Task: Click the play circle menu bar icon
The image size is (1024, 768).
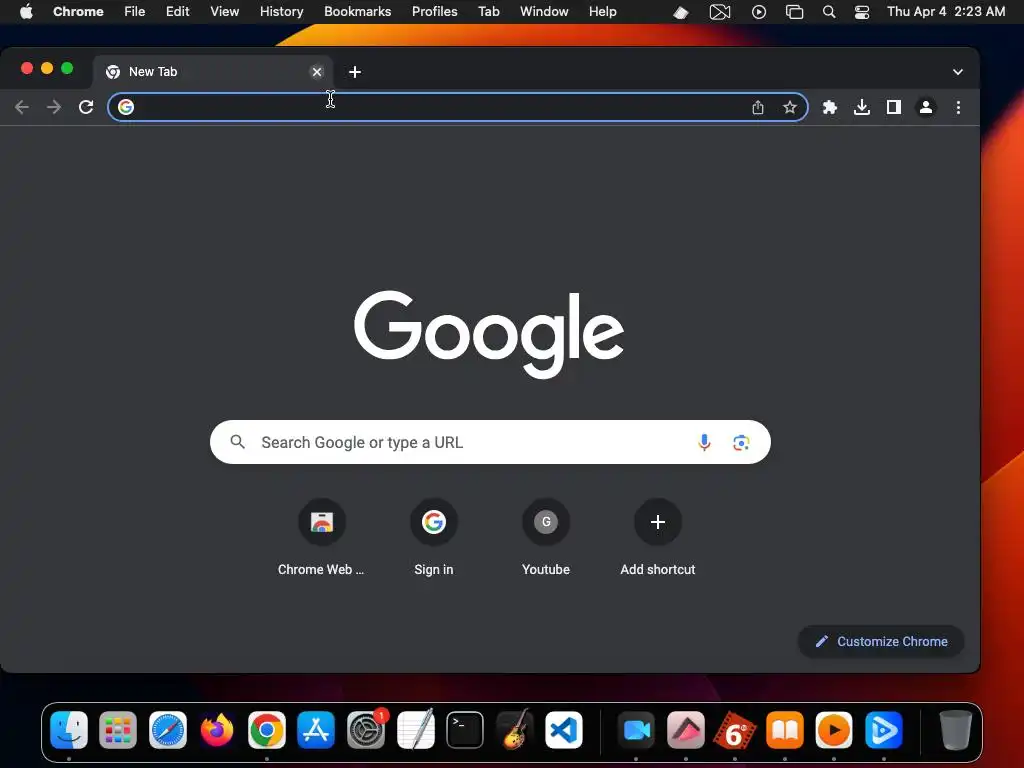Action: coord(759,12)
